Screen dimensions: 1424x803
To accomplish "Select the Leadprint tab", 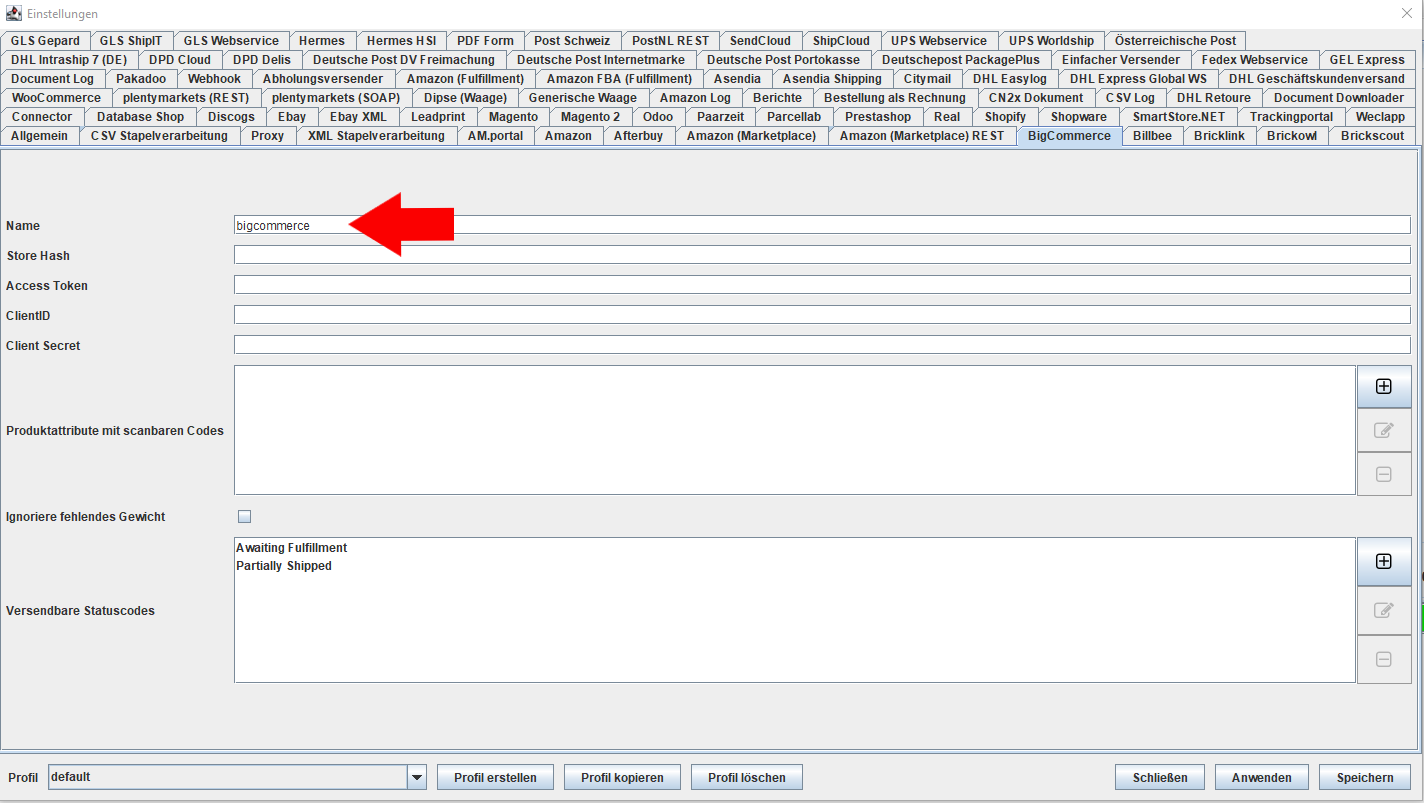I will point(438,117).
